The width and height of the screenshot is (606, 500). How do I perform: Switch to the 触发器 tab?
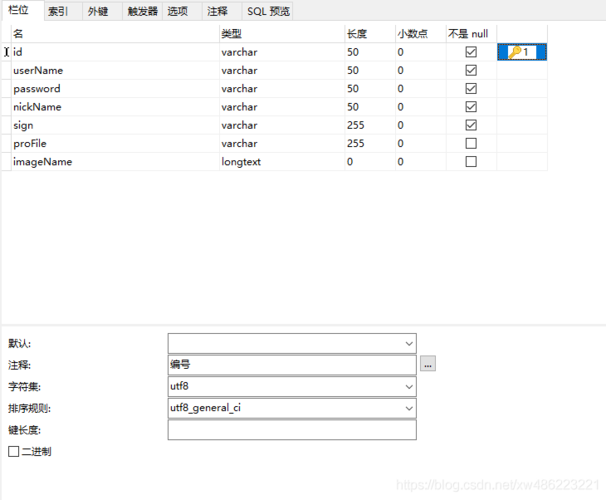click(x=142, y=11)
